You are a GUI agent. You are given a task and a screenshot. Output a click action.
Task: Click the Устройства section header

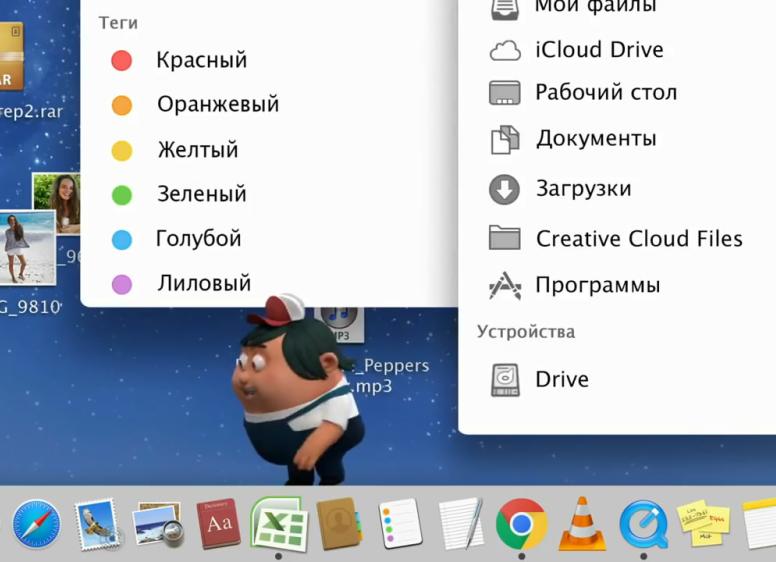[x=526, y=332]
